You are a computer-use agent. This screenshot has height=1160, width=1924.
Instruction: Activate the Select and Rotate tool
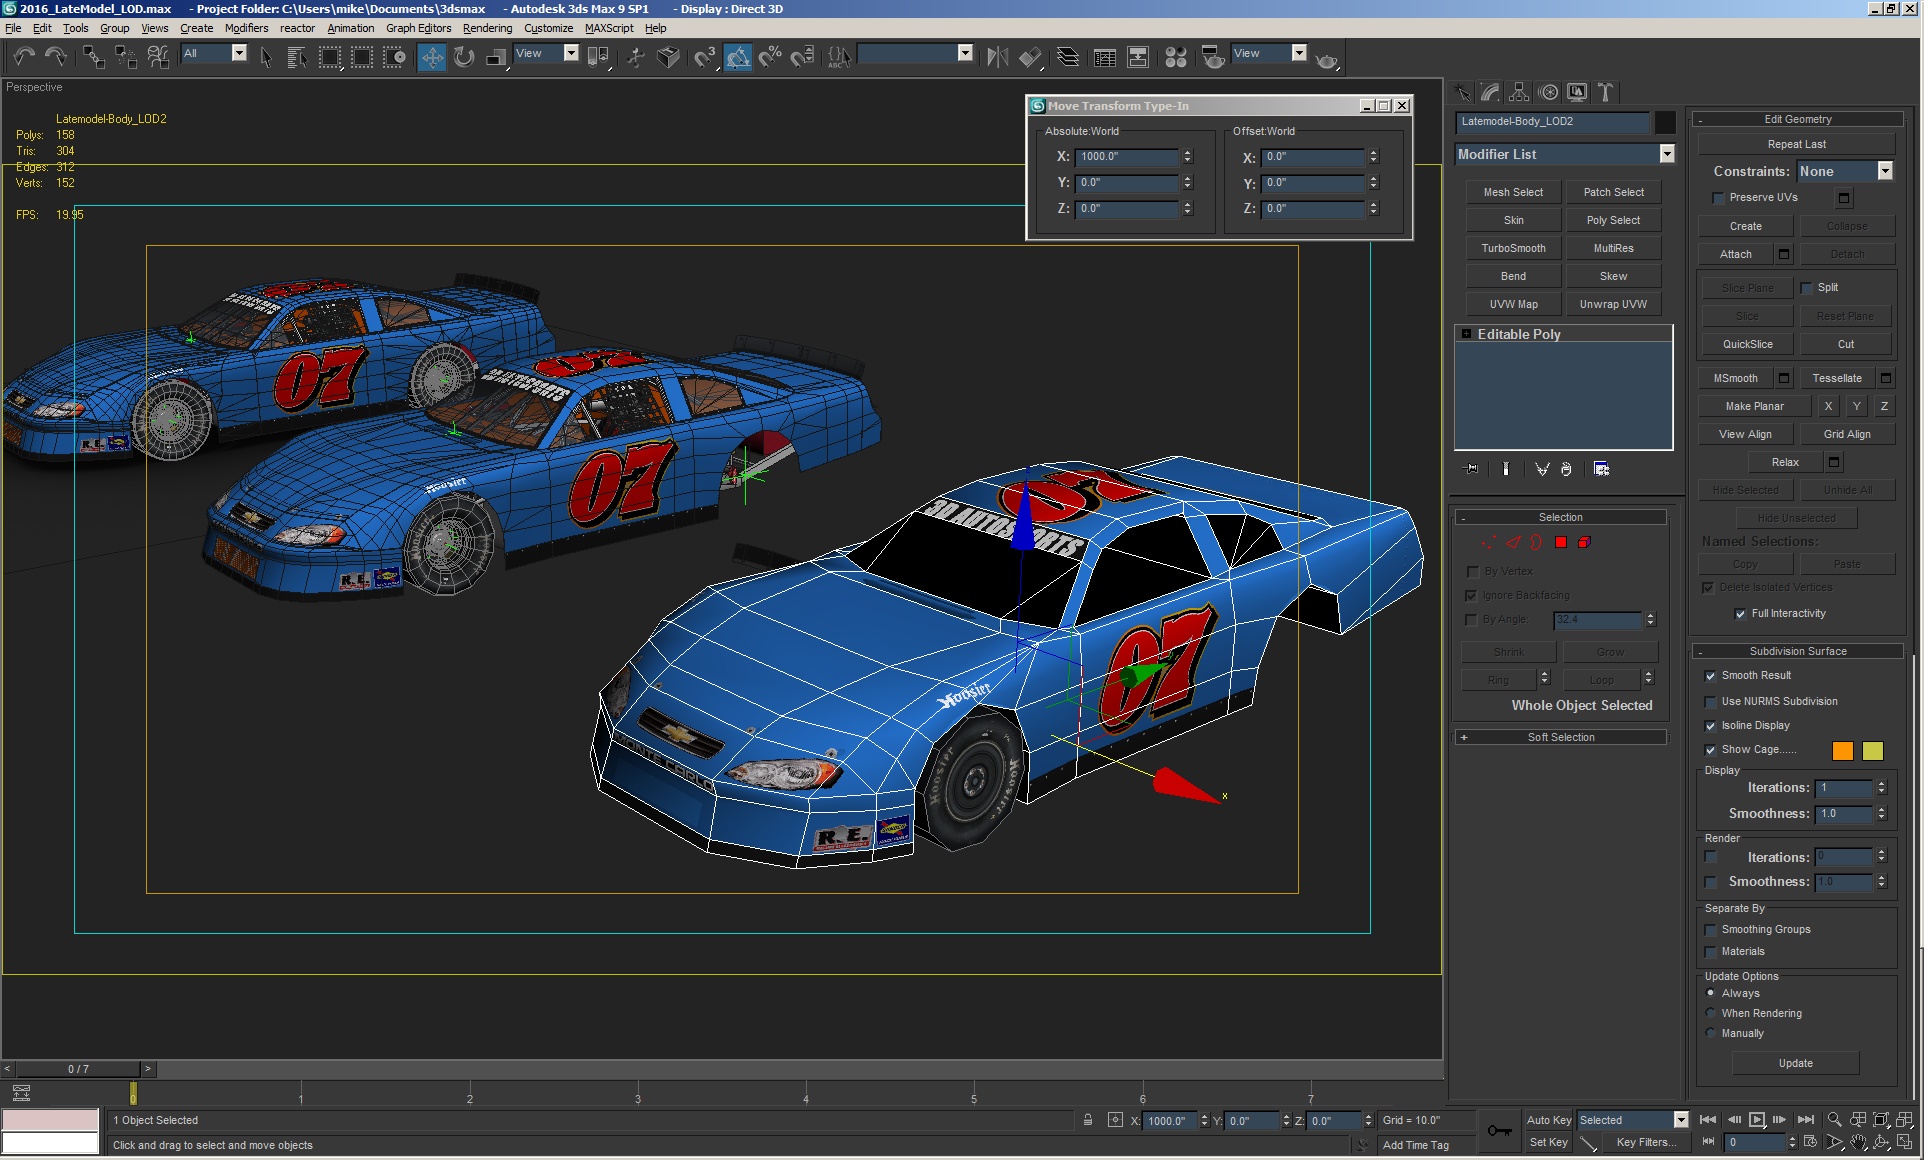pos(464,57)
